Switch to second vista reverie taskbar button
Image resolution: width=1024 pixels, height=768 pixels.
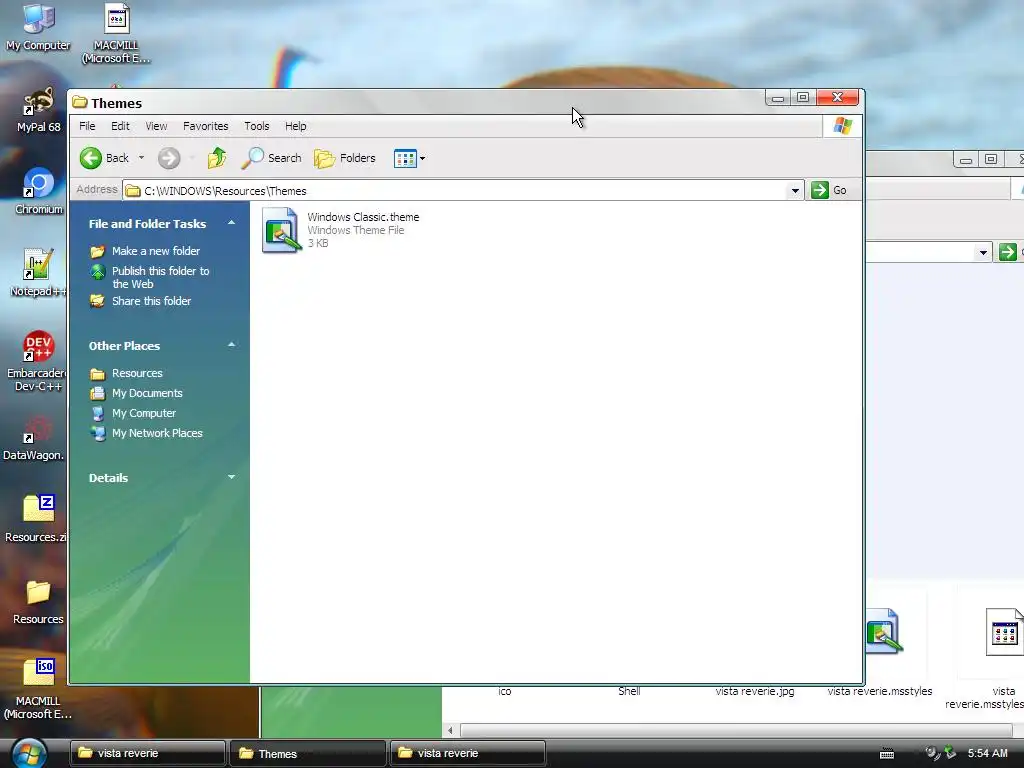[x=468, y=753]
